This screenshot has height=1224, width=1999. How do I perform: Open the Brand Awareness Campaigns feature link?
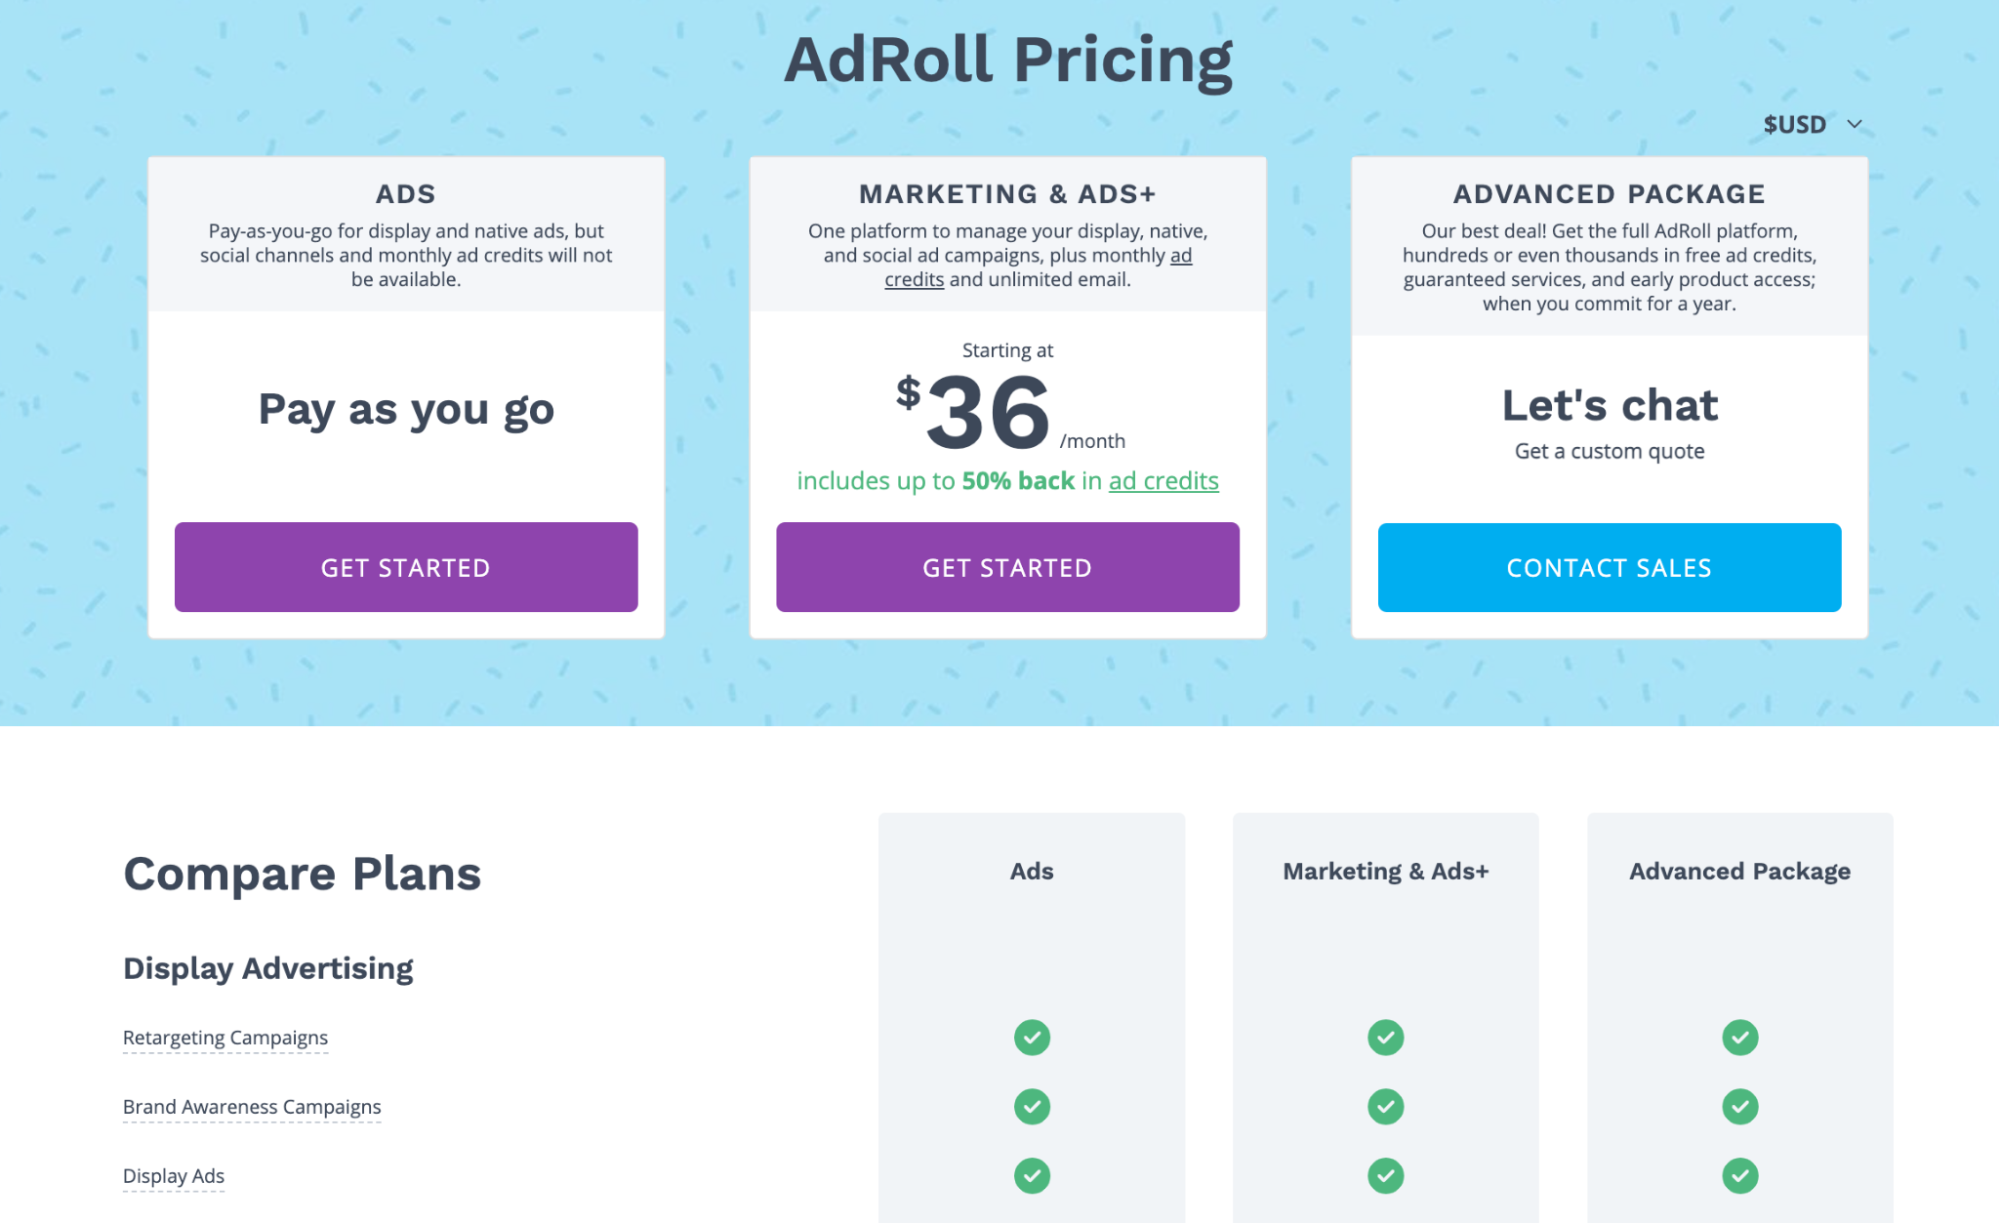[x=252, y=1107]
